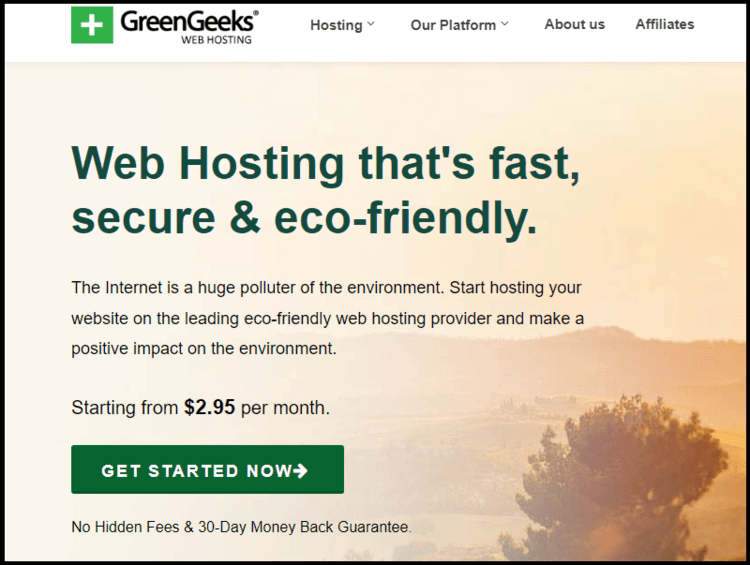Click the 'secure & eco-friendly.' headline line
Viewport: 750px width, 565px height.
[x=304, y=218]
